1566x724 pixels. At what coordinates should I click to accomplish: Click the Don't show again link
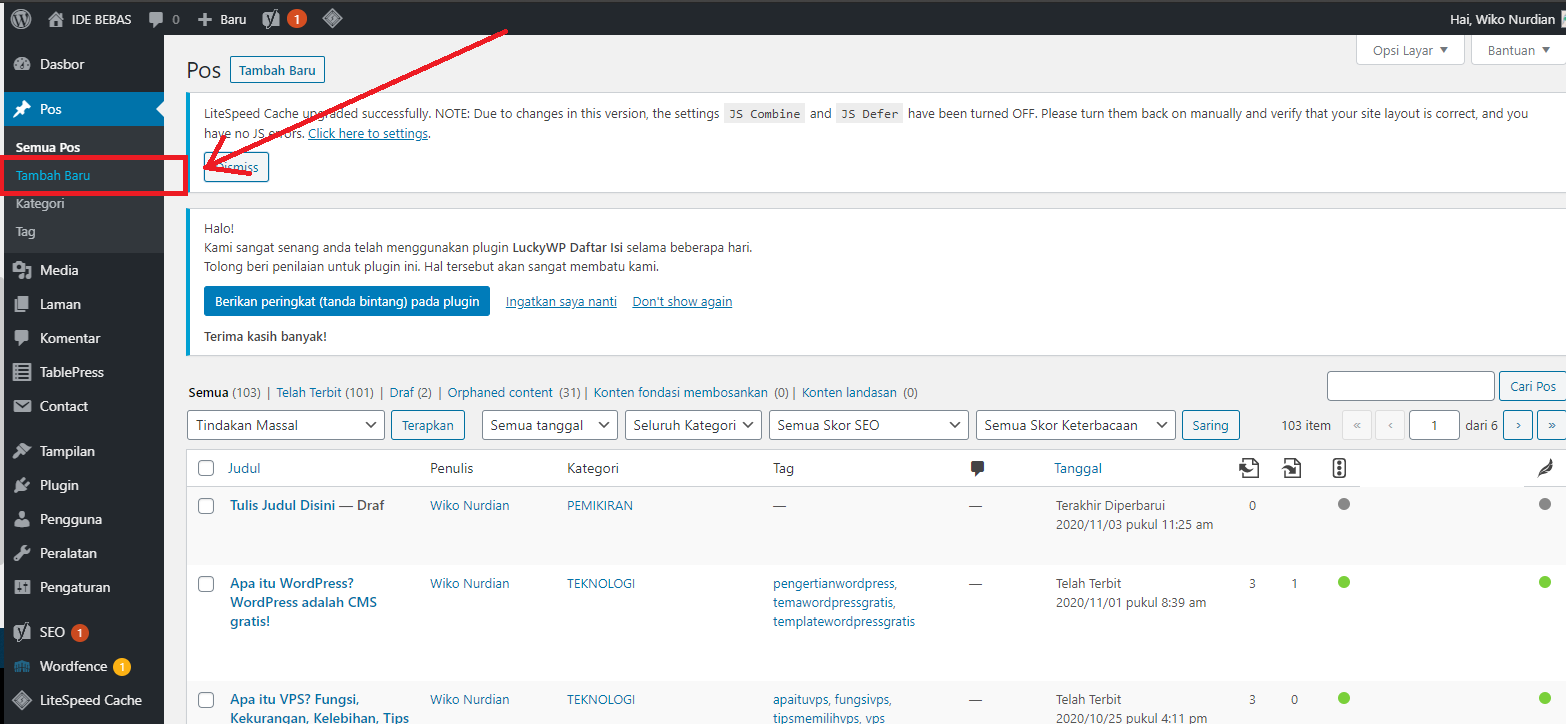click(x=682, y=301)
